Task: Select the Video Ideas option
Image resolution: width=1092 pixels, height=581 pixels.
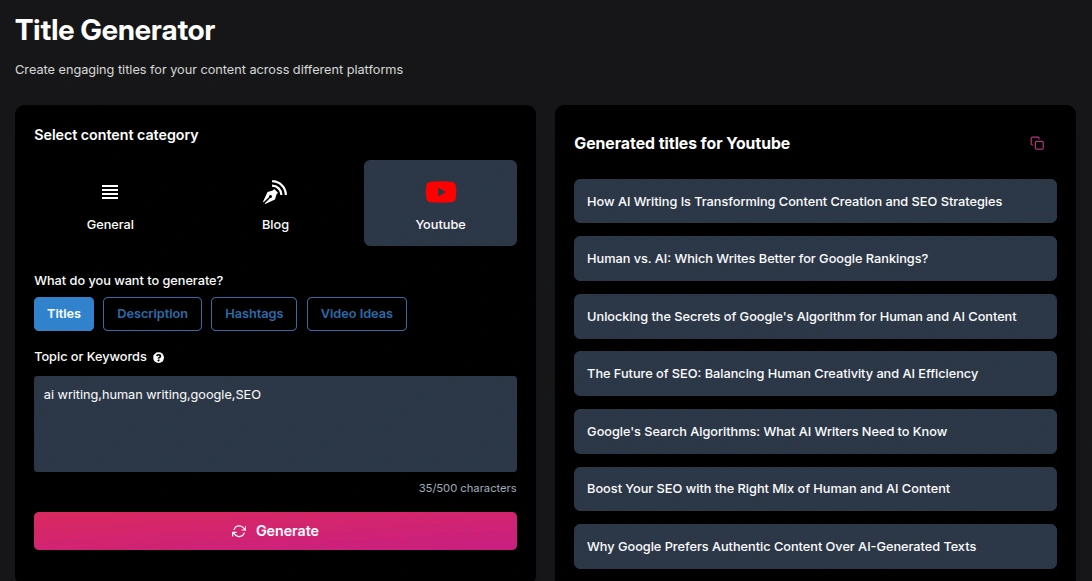Action: point(356,313)
